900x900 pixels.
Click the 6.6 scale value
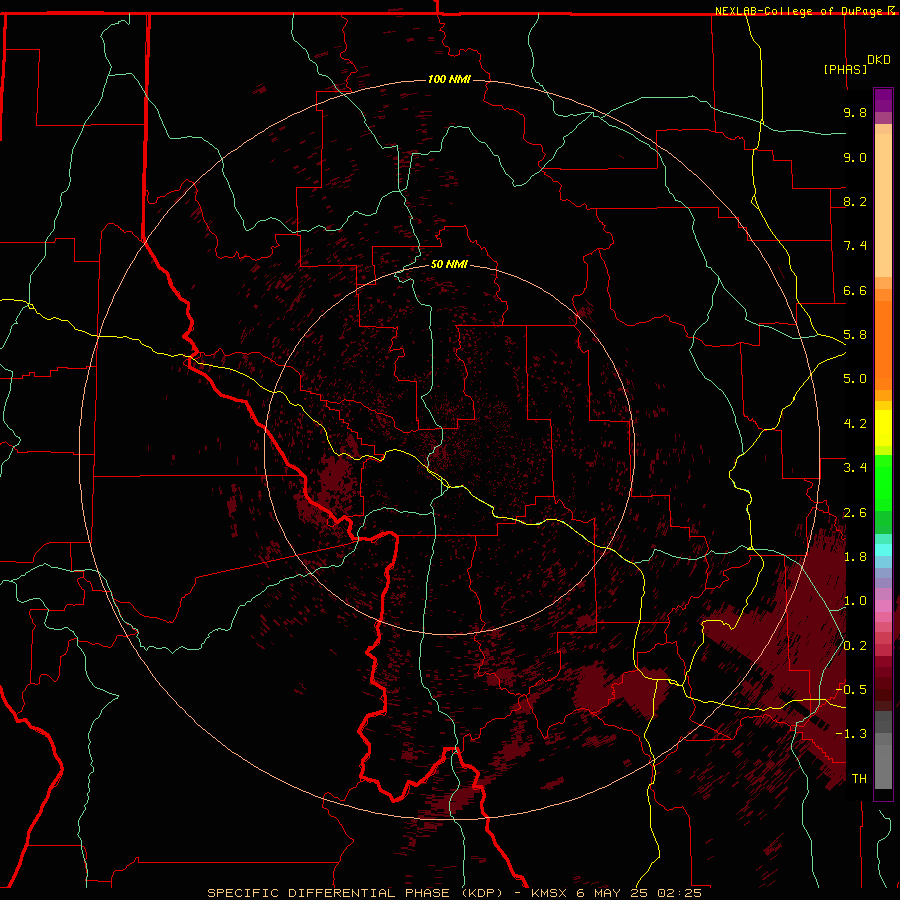click(x=855, y=290)
